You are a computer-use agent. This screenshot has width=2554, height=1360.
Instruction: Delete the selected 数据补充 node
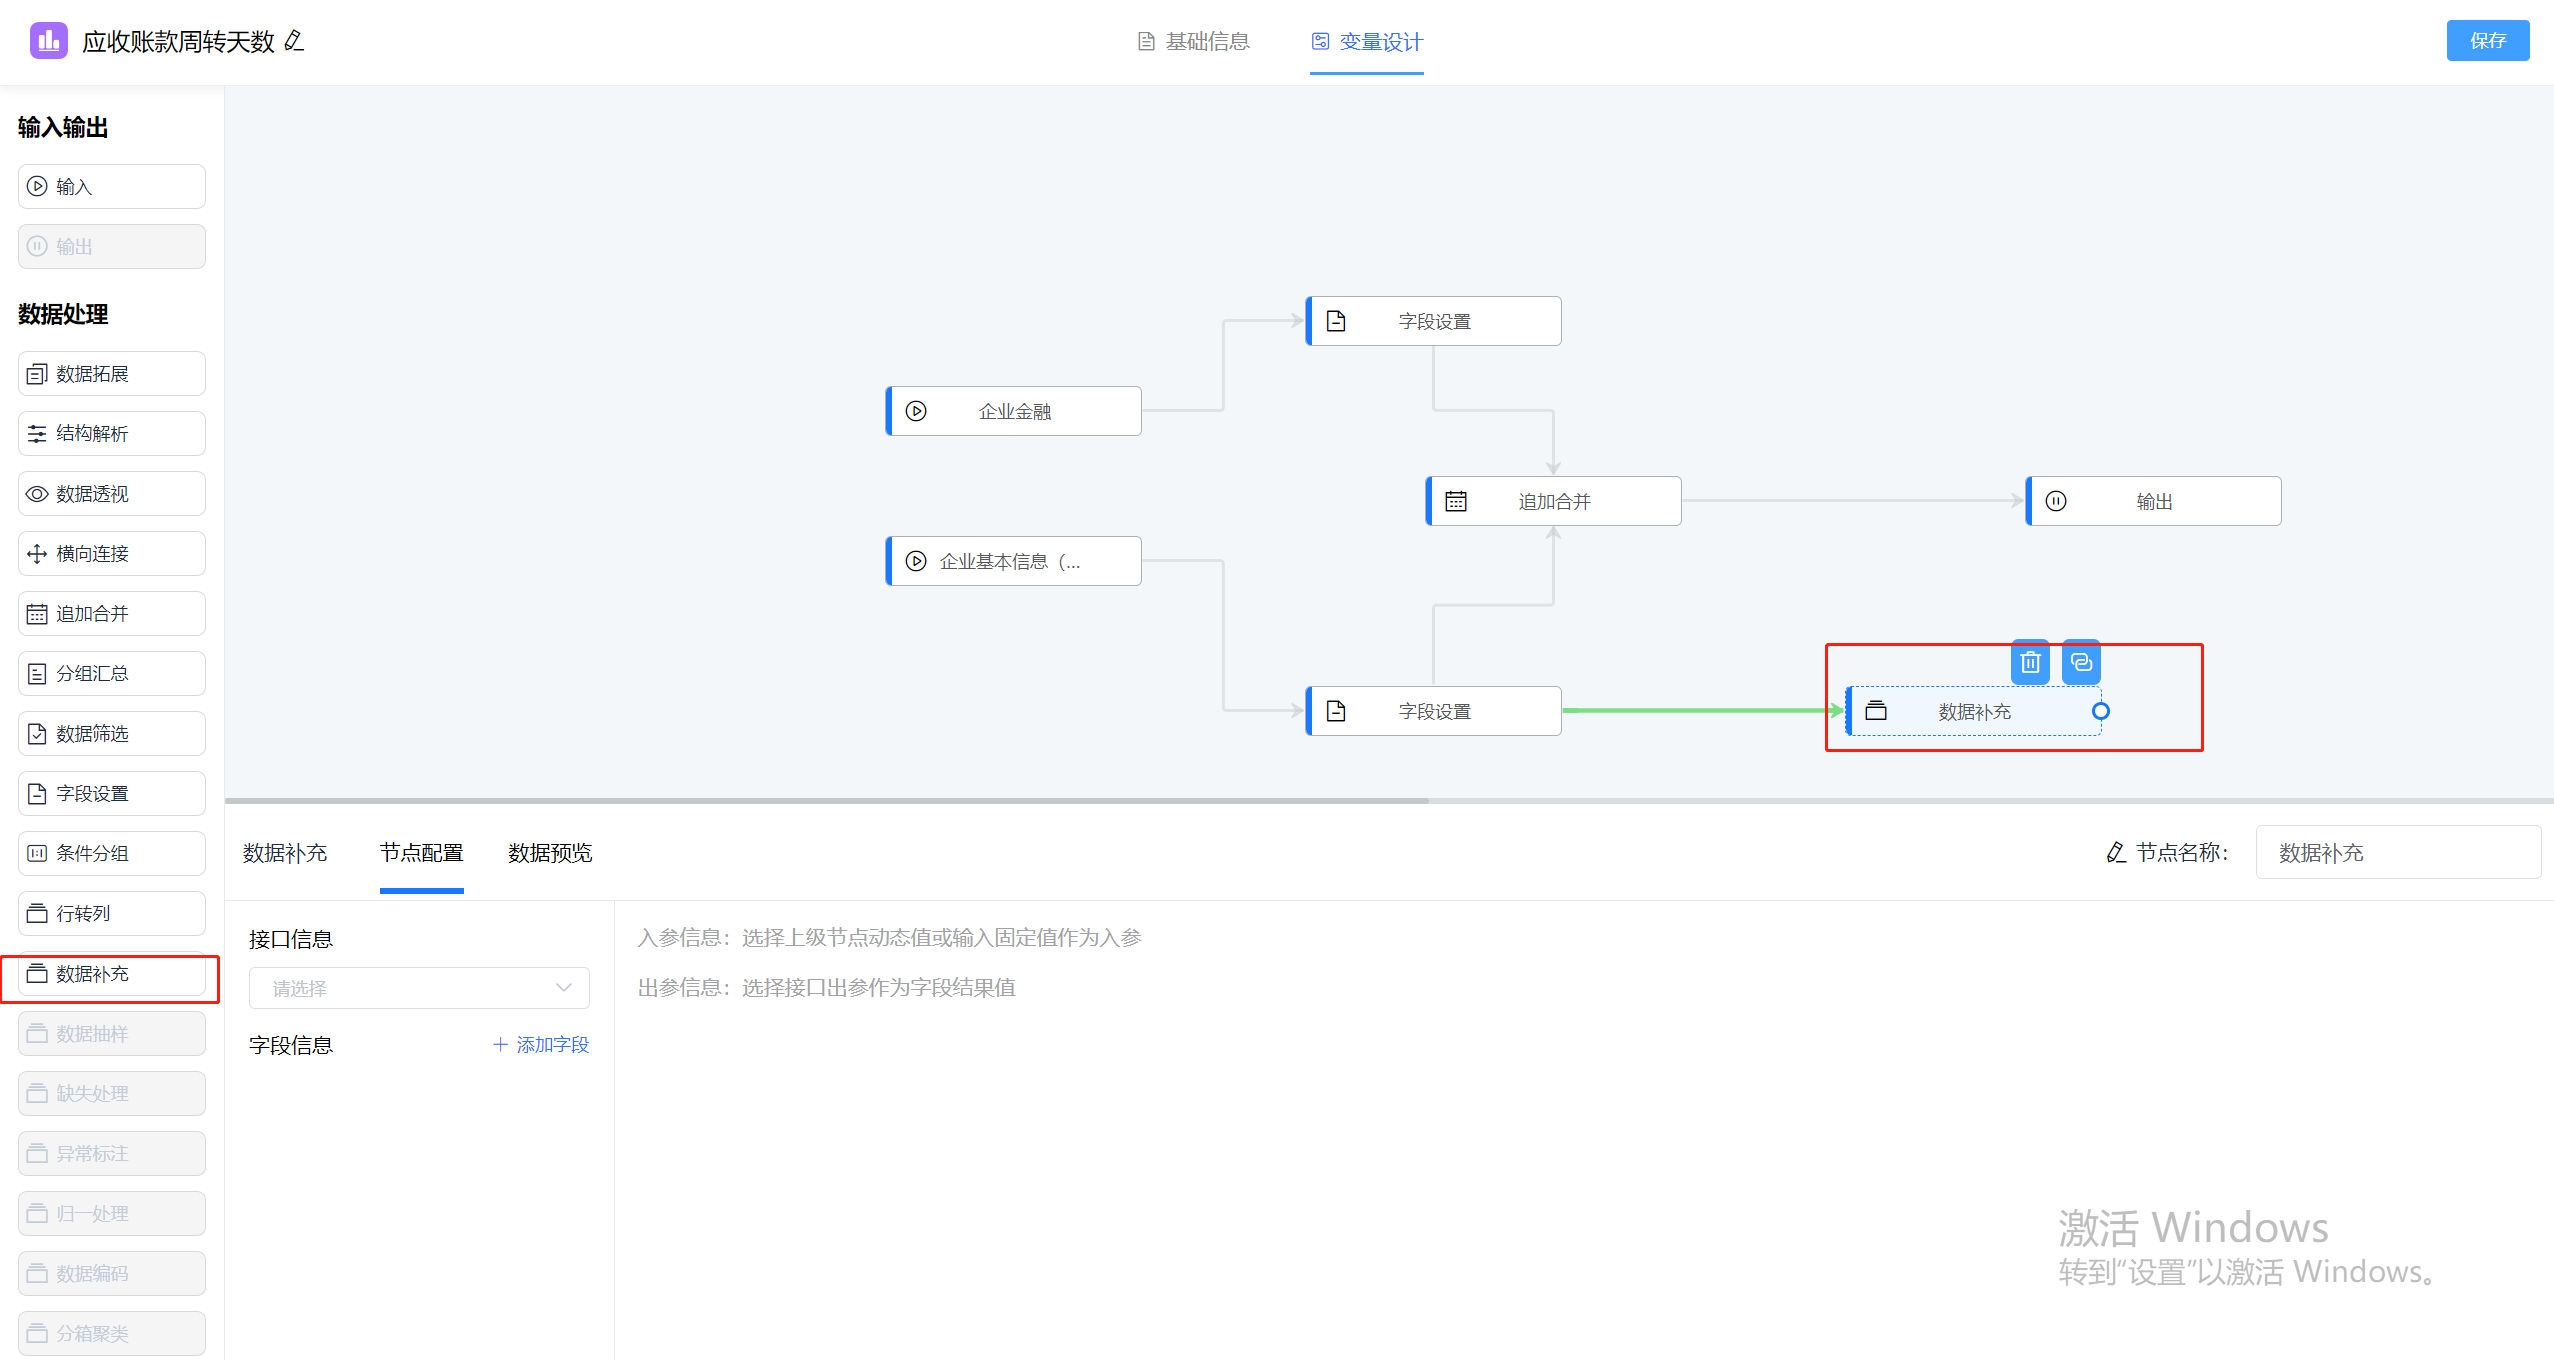pos(2029,662)
